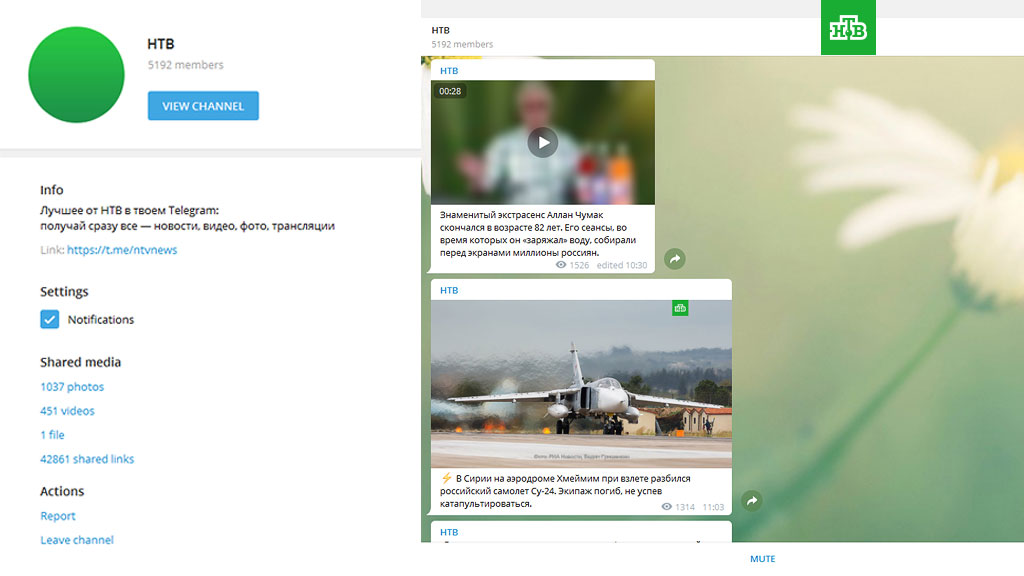Click the НТВ chat header title

coord(441,30)
